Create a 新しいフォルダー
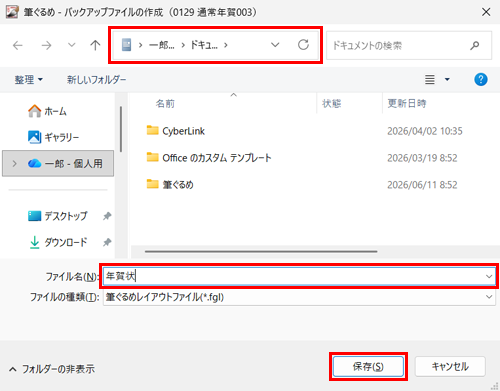The image size is (500, 391). tap(97, 80)
